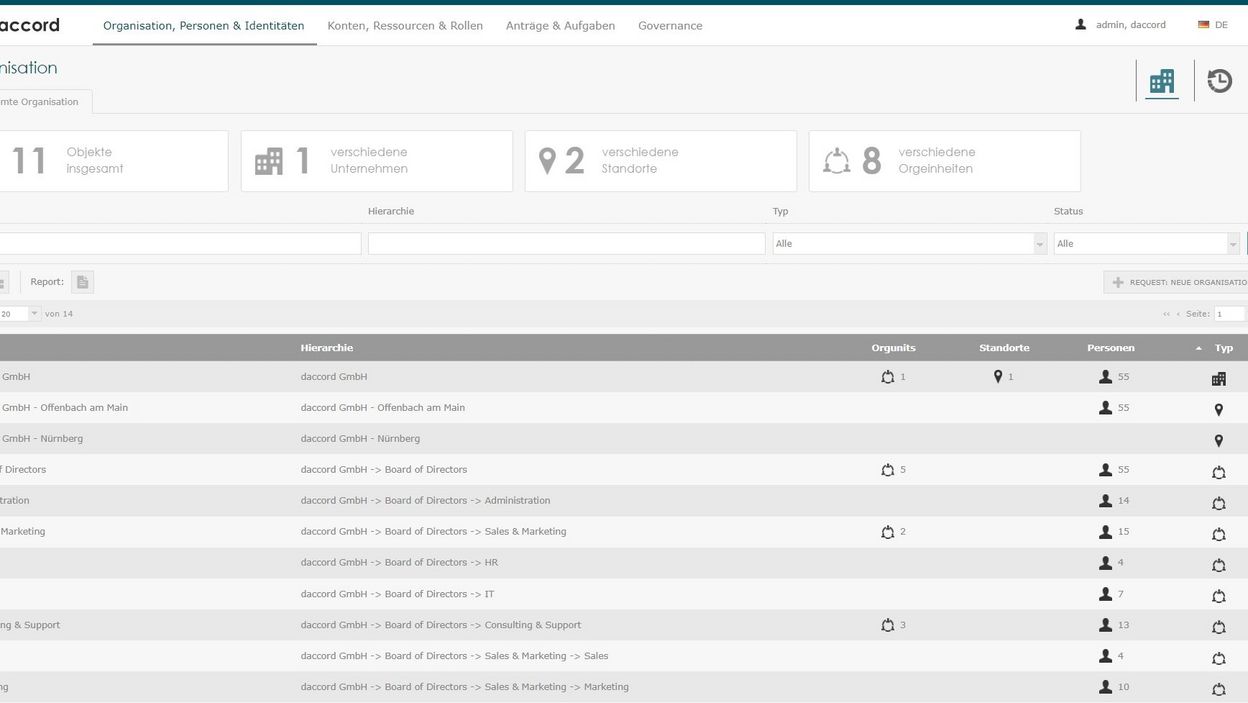This screenshot has height=703, width=1248.
Task: Expand the page size dropdown
Action: (35, 314)
